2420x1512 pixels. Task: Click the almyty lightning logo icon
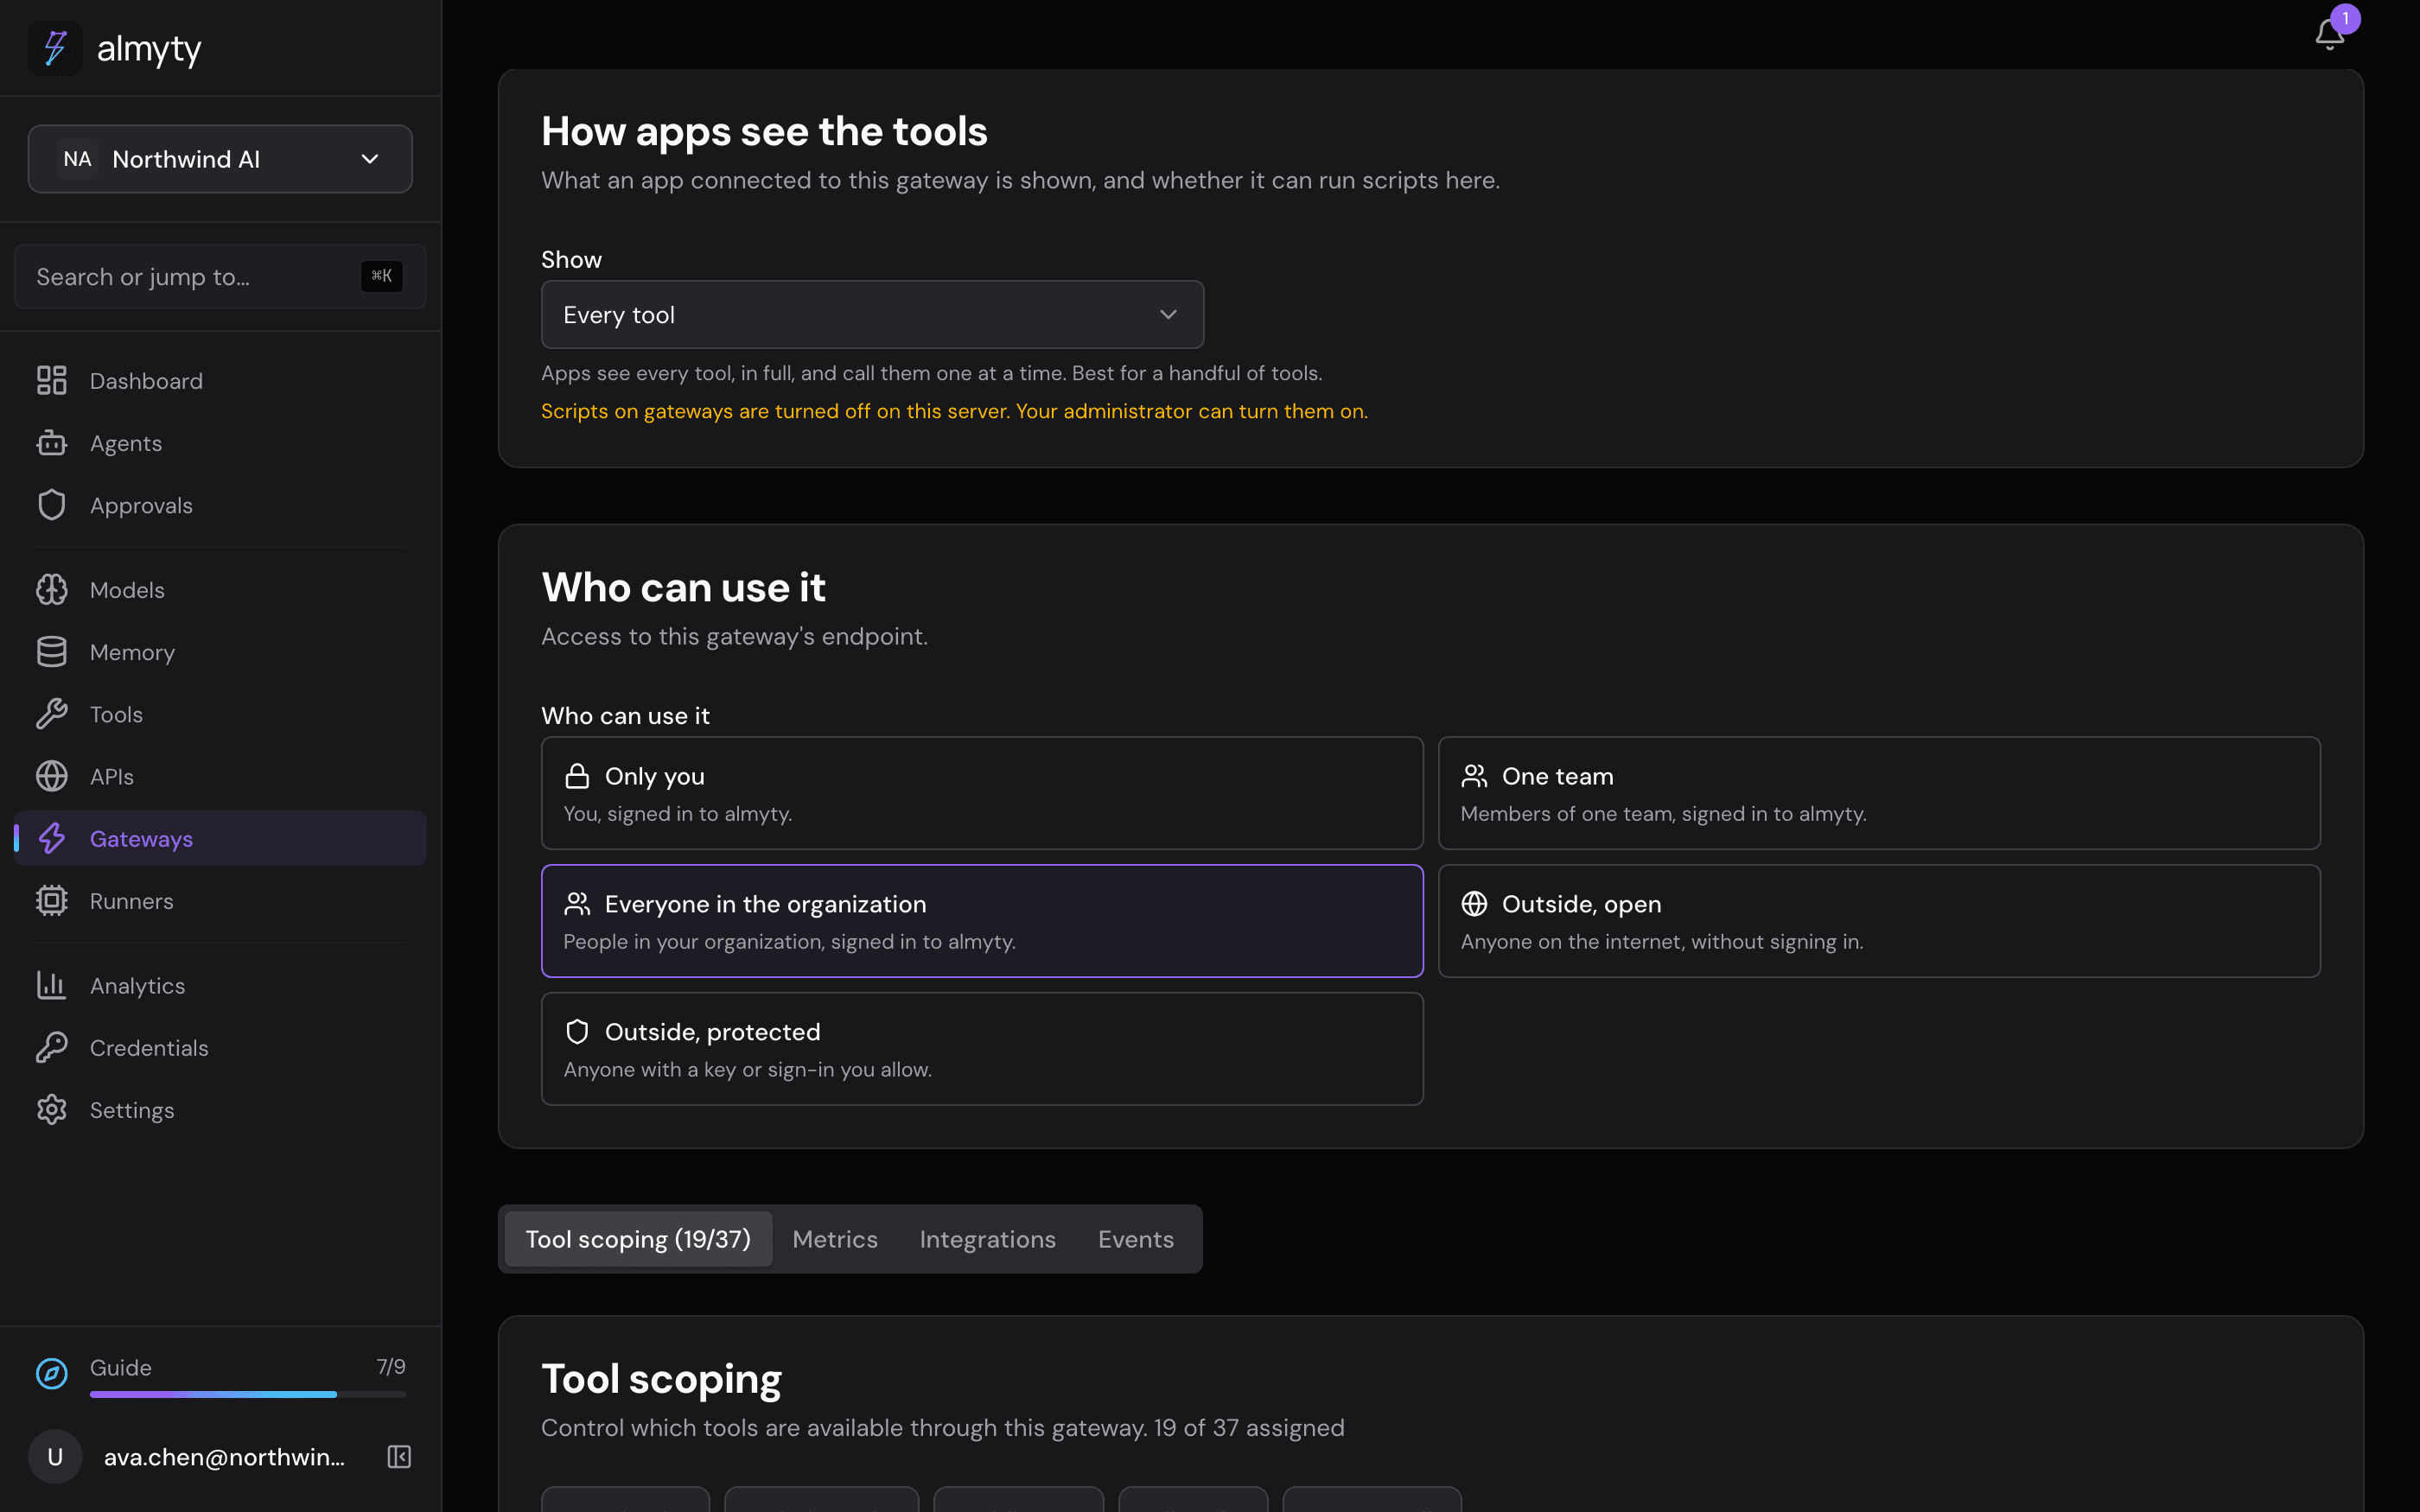pos(55,48)
